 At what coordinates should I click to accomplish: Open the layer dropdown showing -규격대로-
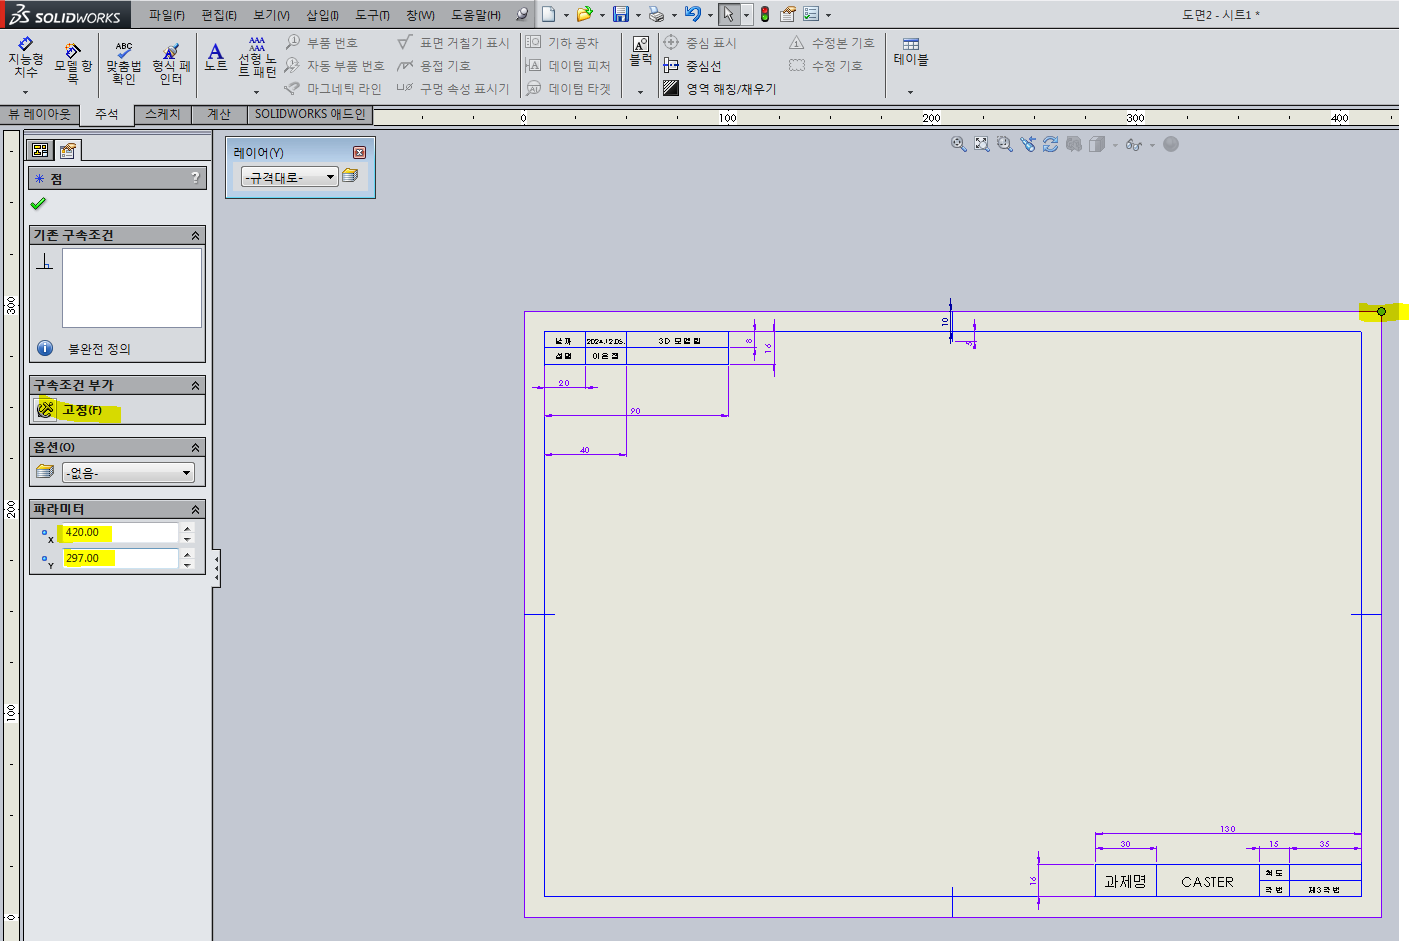click(x=289, y=177)
